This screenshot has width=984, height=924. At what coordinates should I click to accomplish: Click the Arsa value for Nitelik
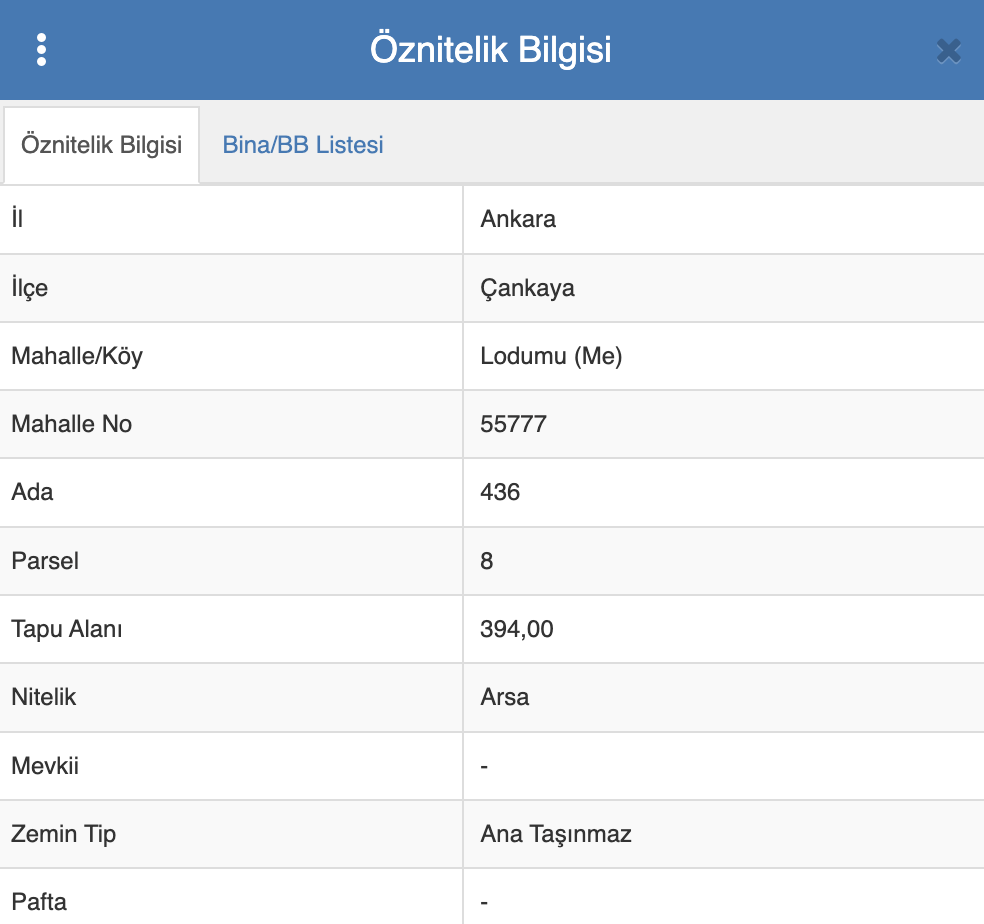pyautogui.click(x=505, y=697)
